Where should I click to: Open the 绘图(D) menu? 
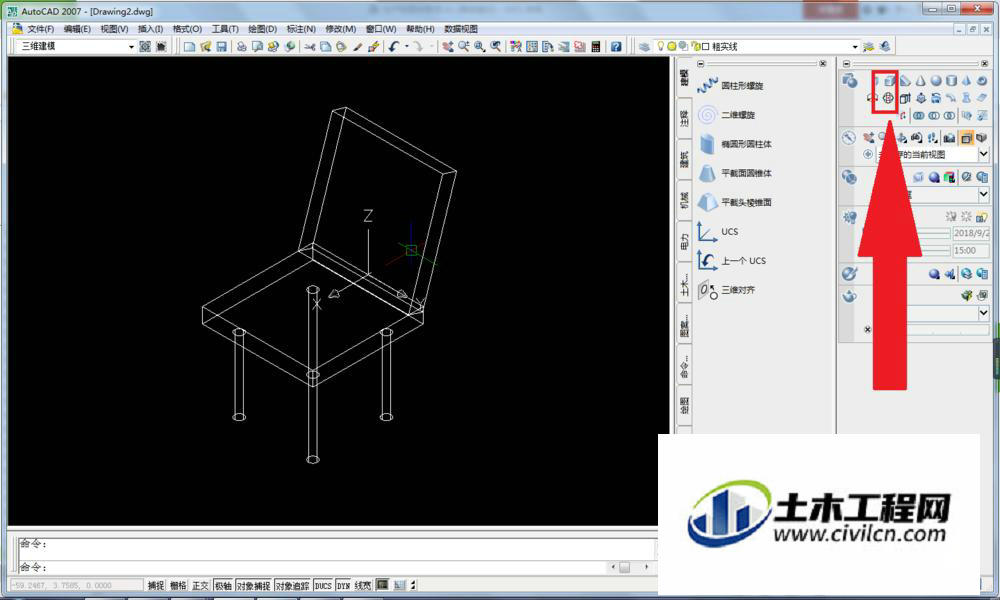[x=262, y=29]
